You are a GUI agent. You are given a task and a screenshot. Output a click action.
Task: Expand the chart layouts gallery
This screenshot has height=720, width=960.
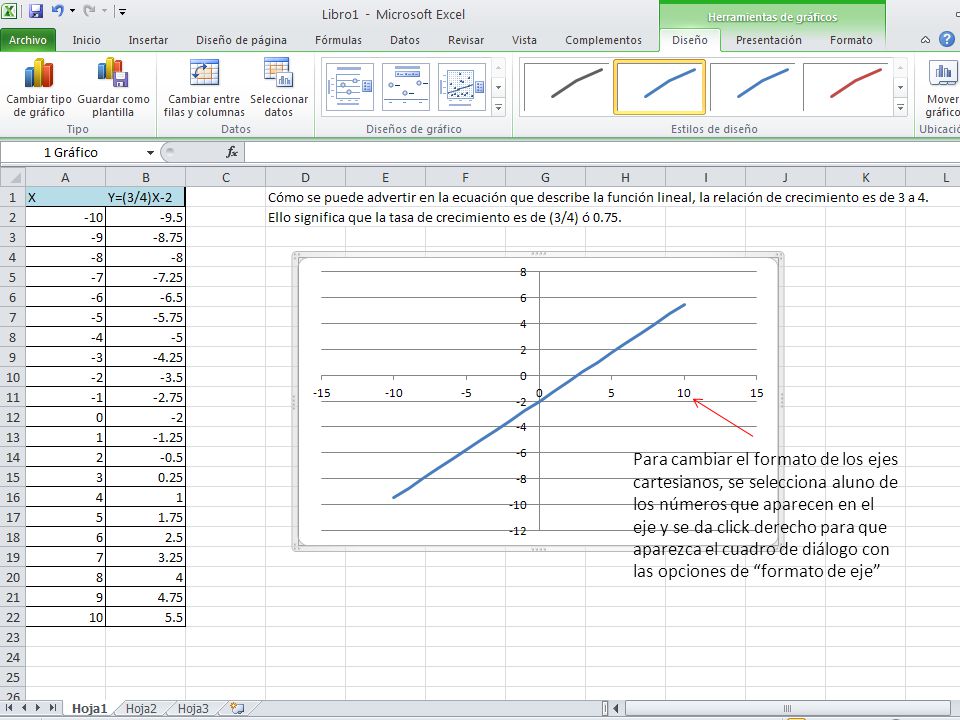[x=498, y=108]
